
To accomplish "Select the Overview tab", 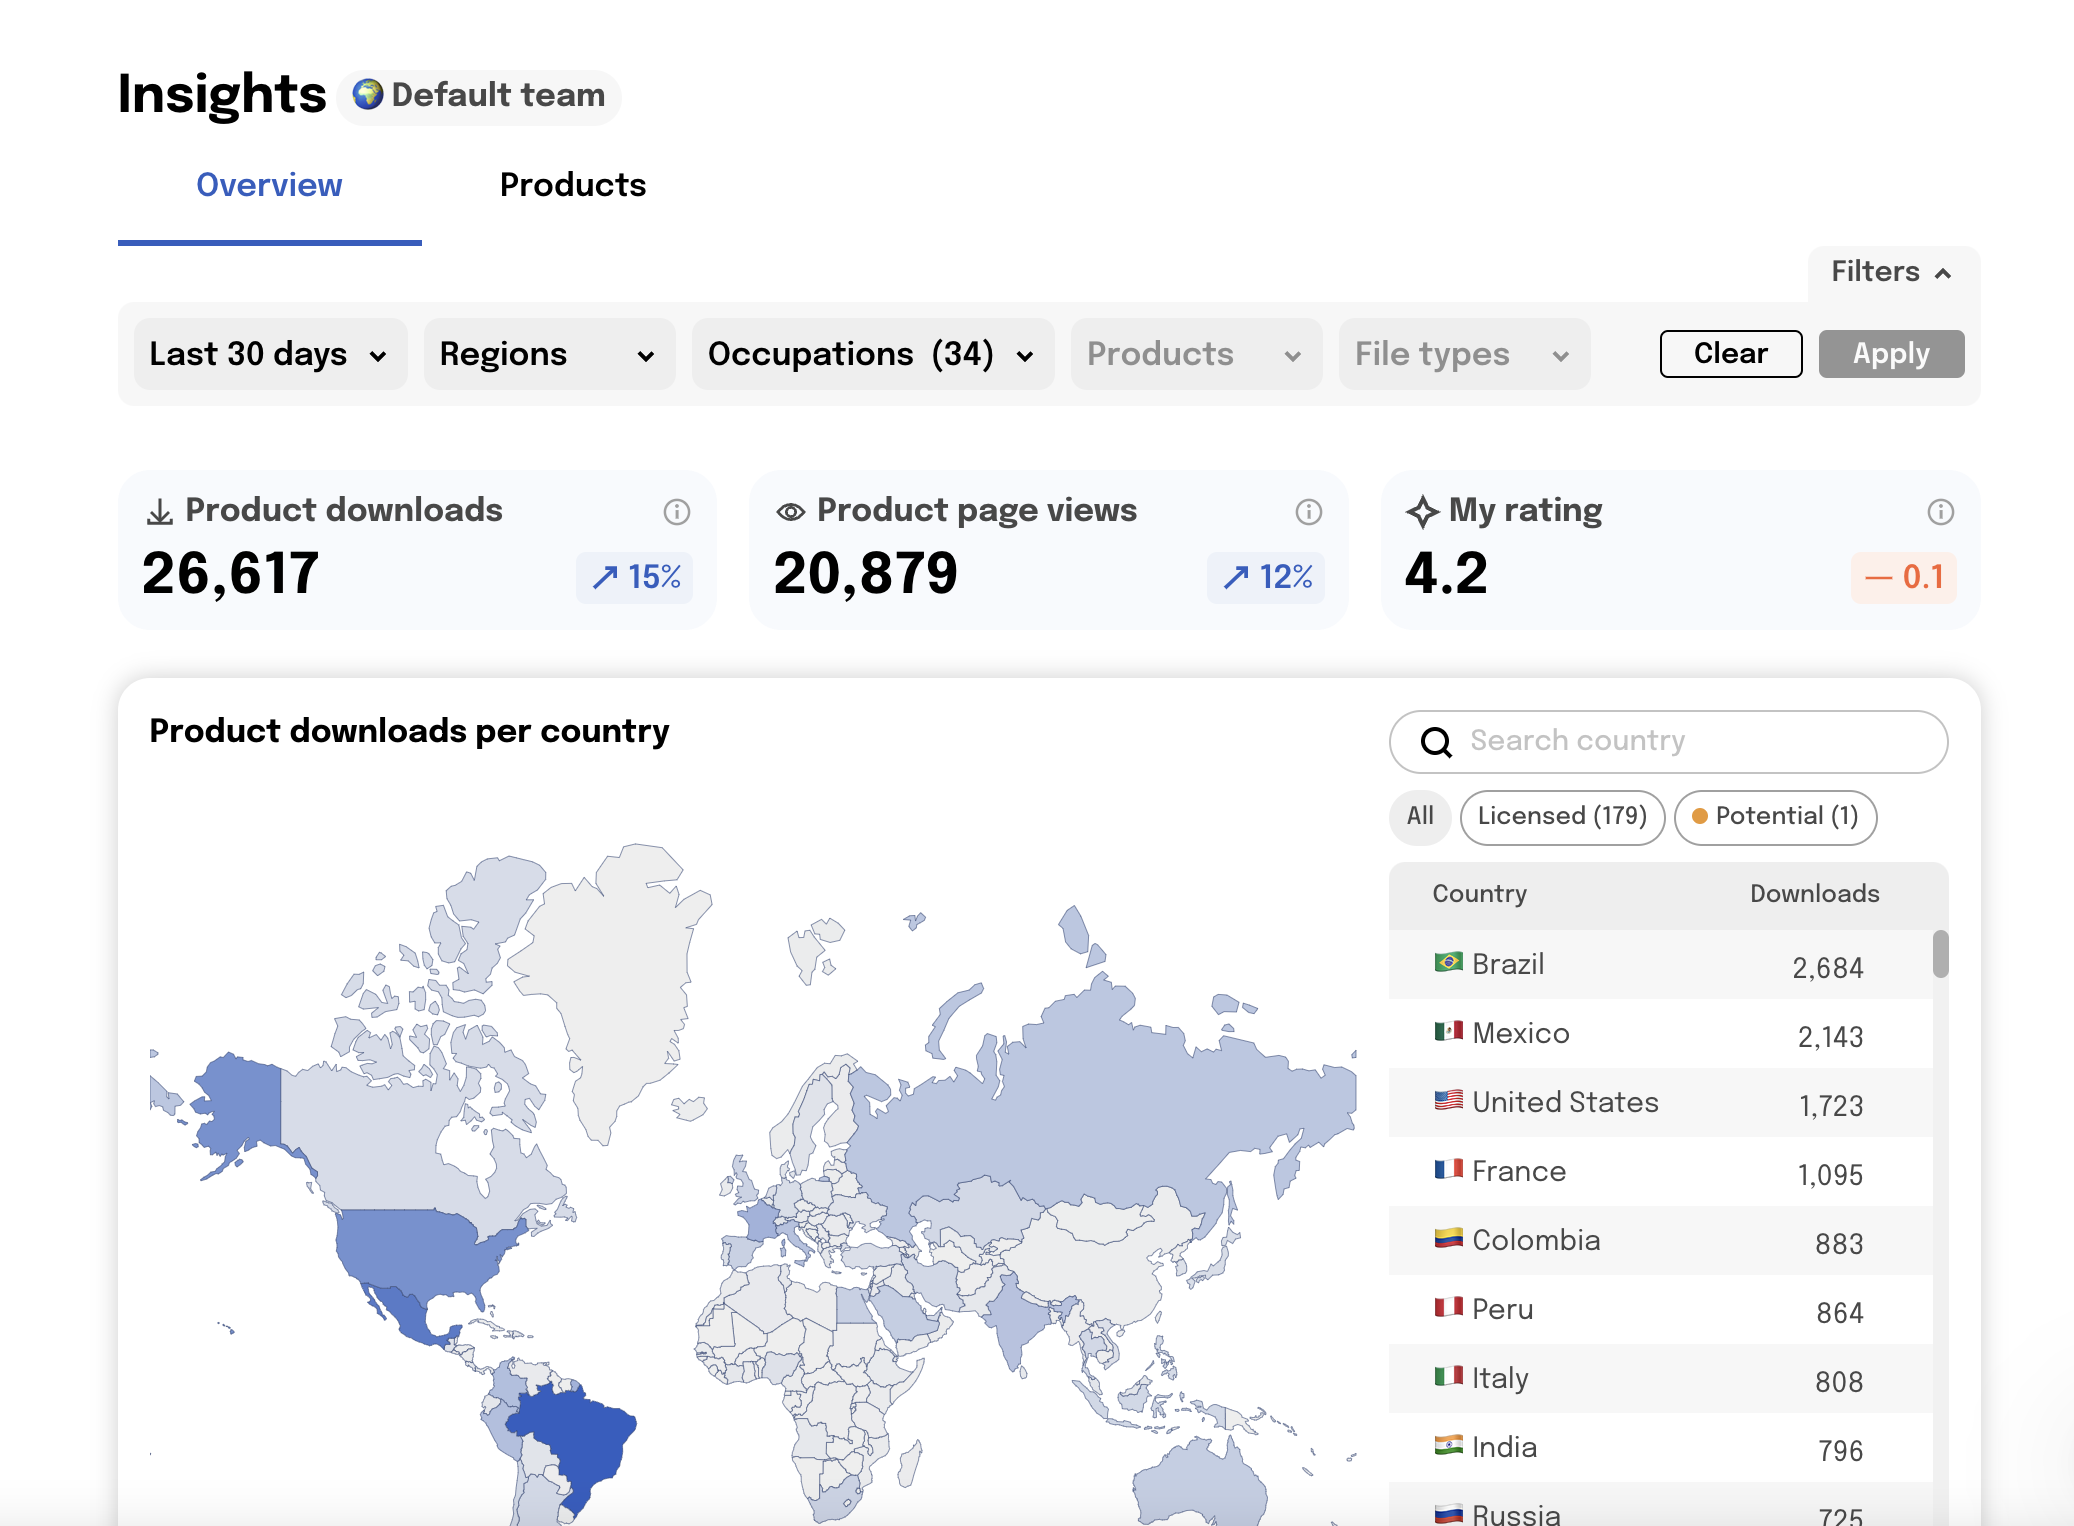I will (269, 185).
